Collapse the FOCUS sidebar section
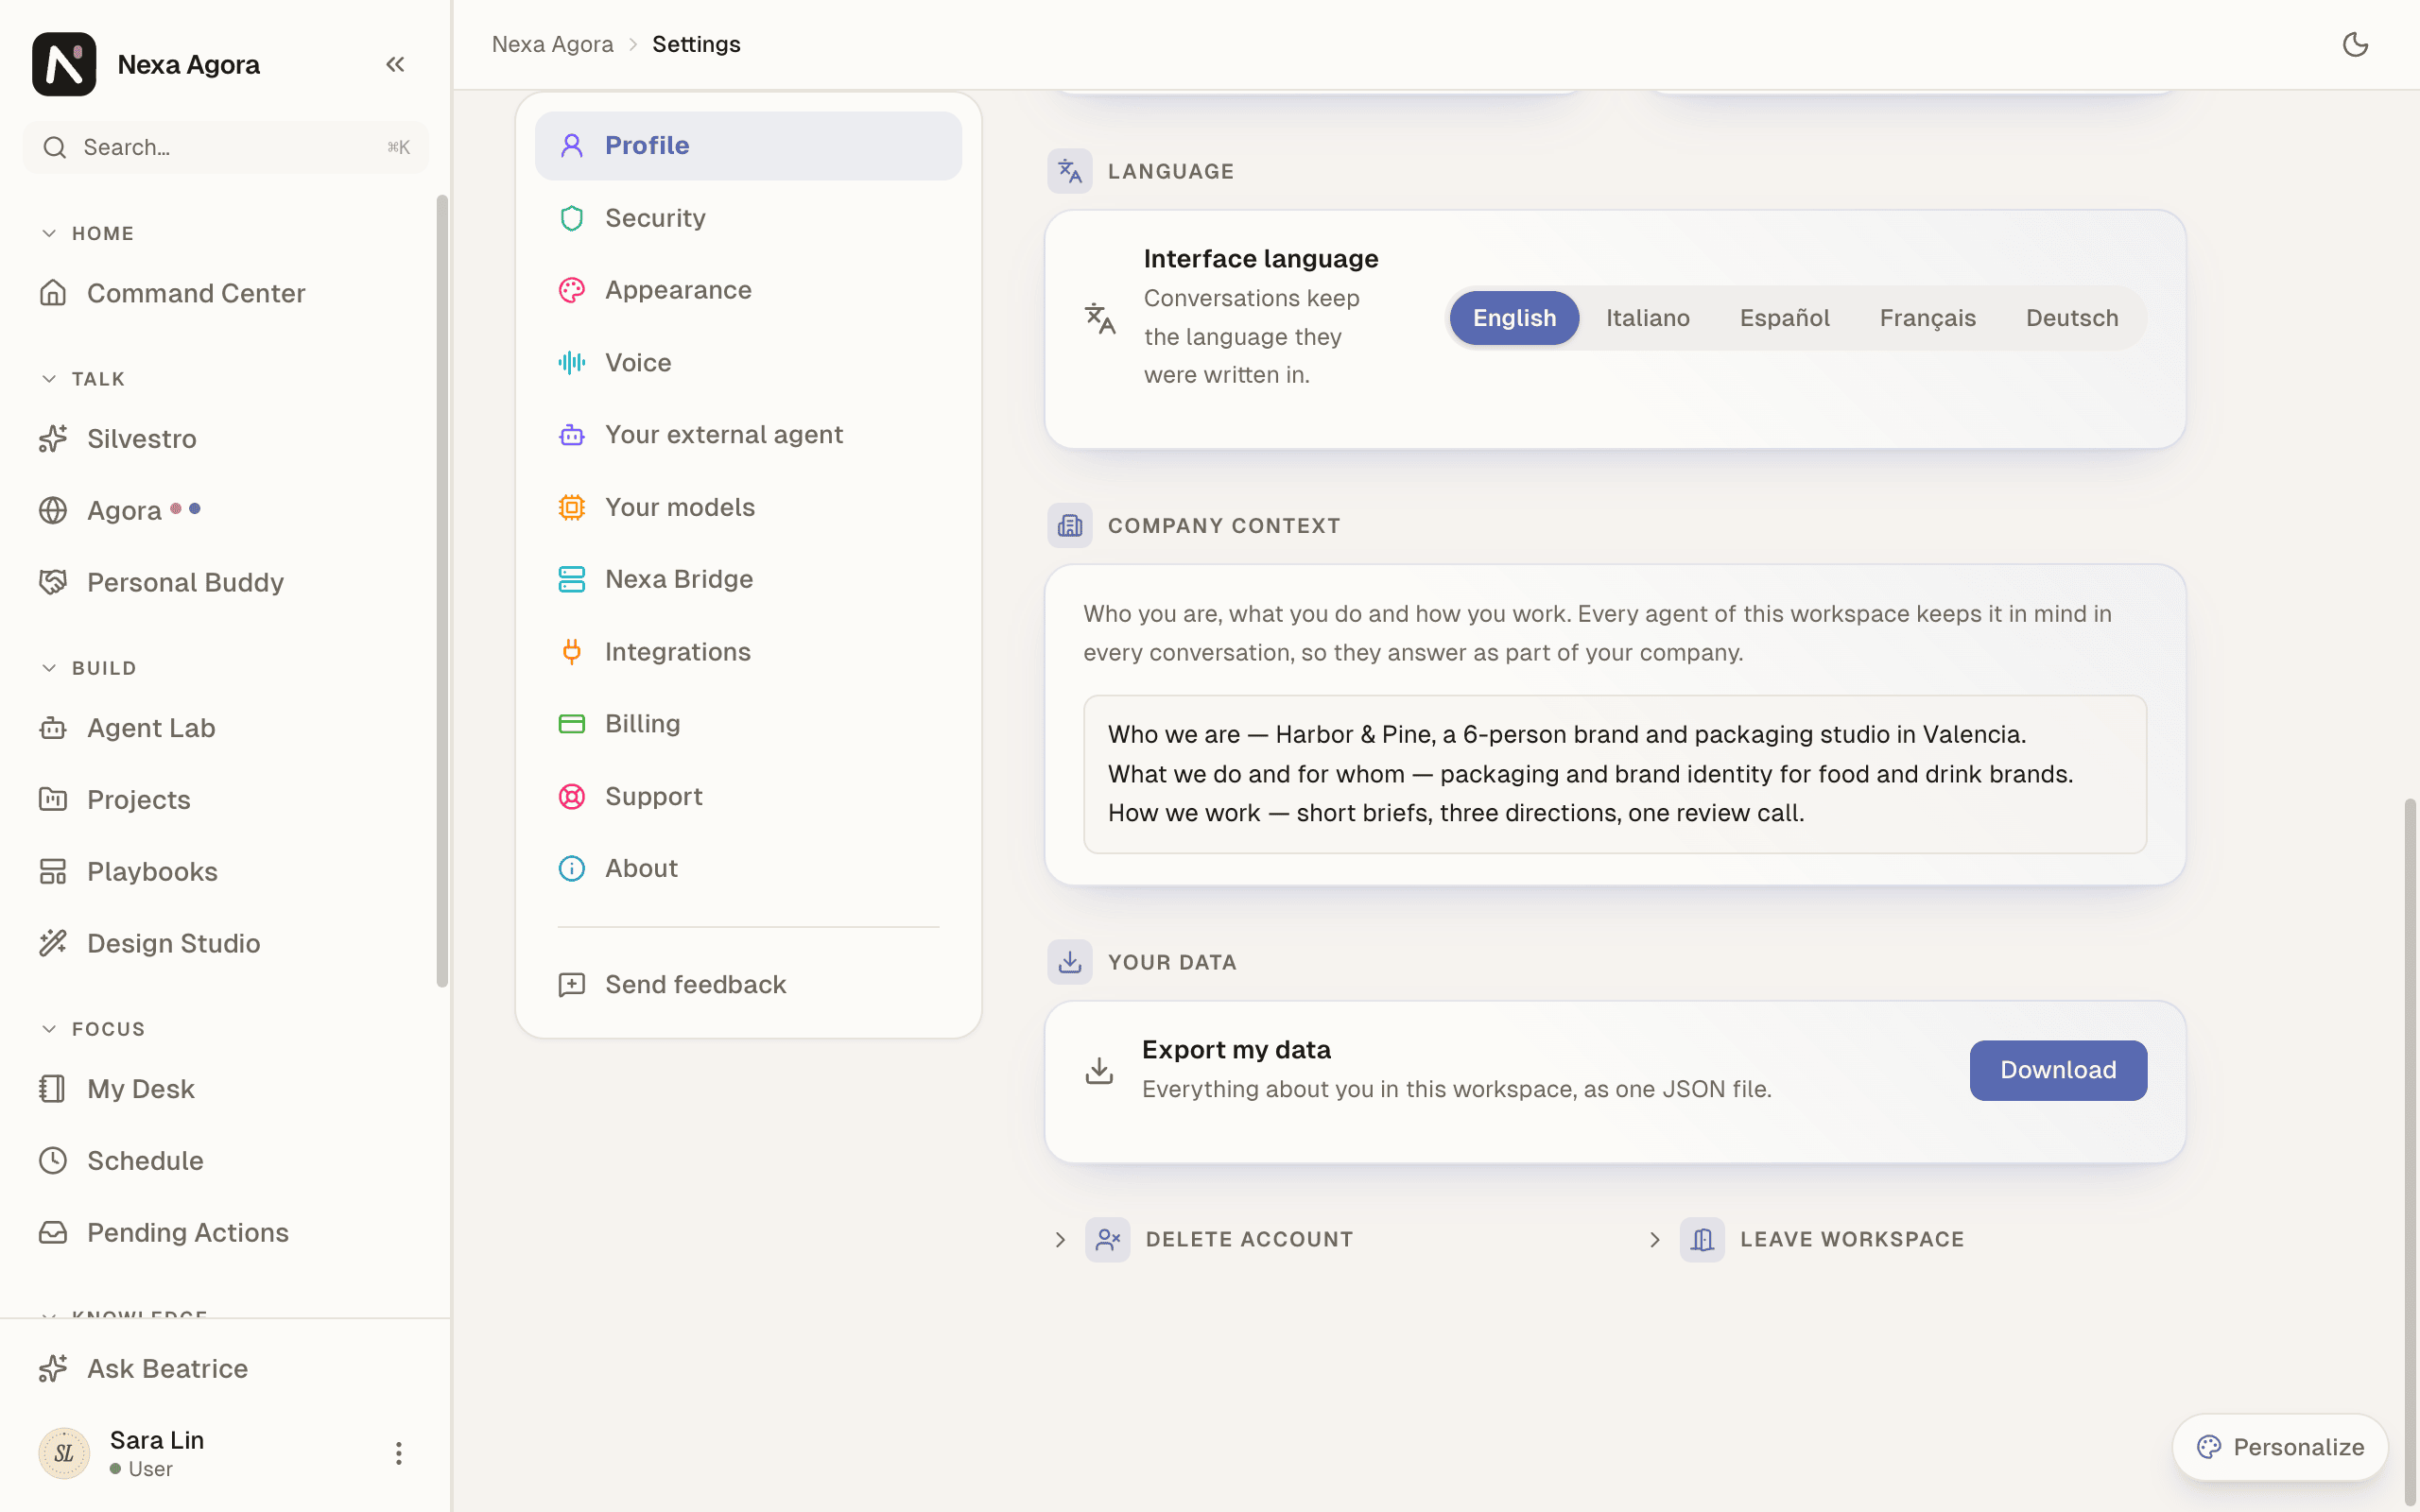The image size is (2420, 1512). tap(94, 1029)
